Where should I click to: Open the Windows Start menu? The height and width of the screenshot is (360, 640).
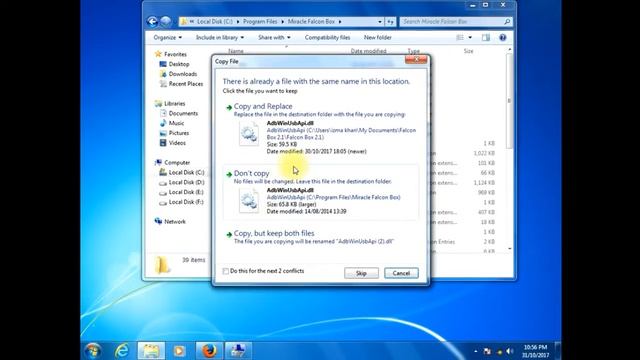[93, 351]
